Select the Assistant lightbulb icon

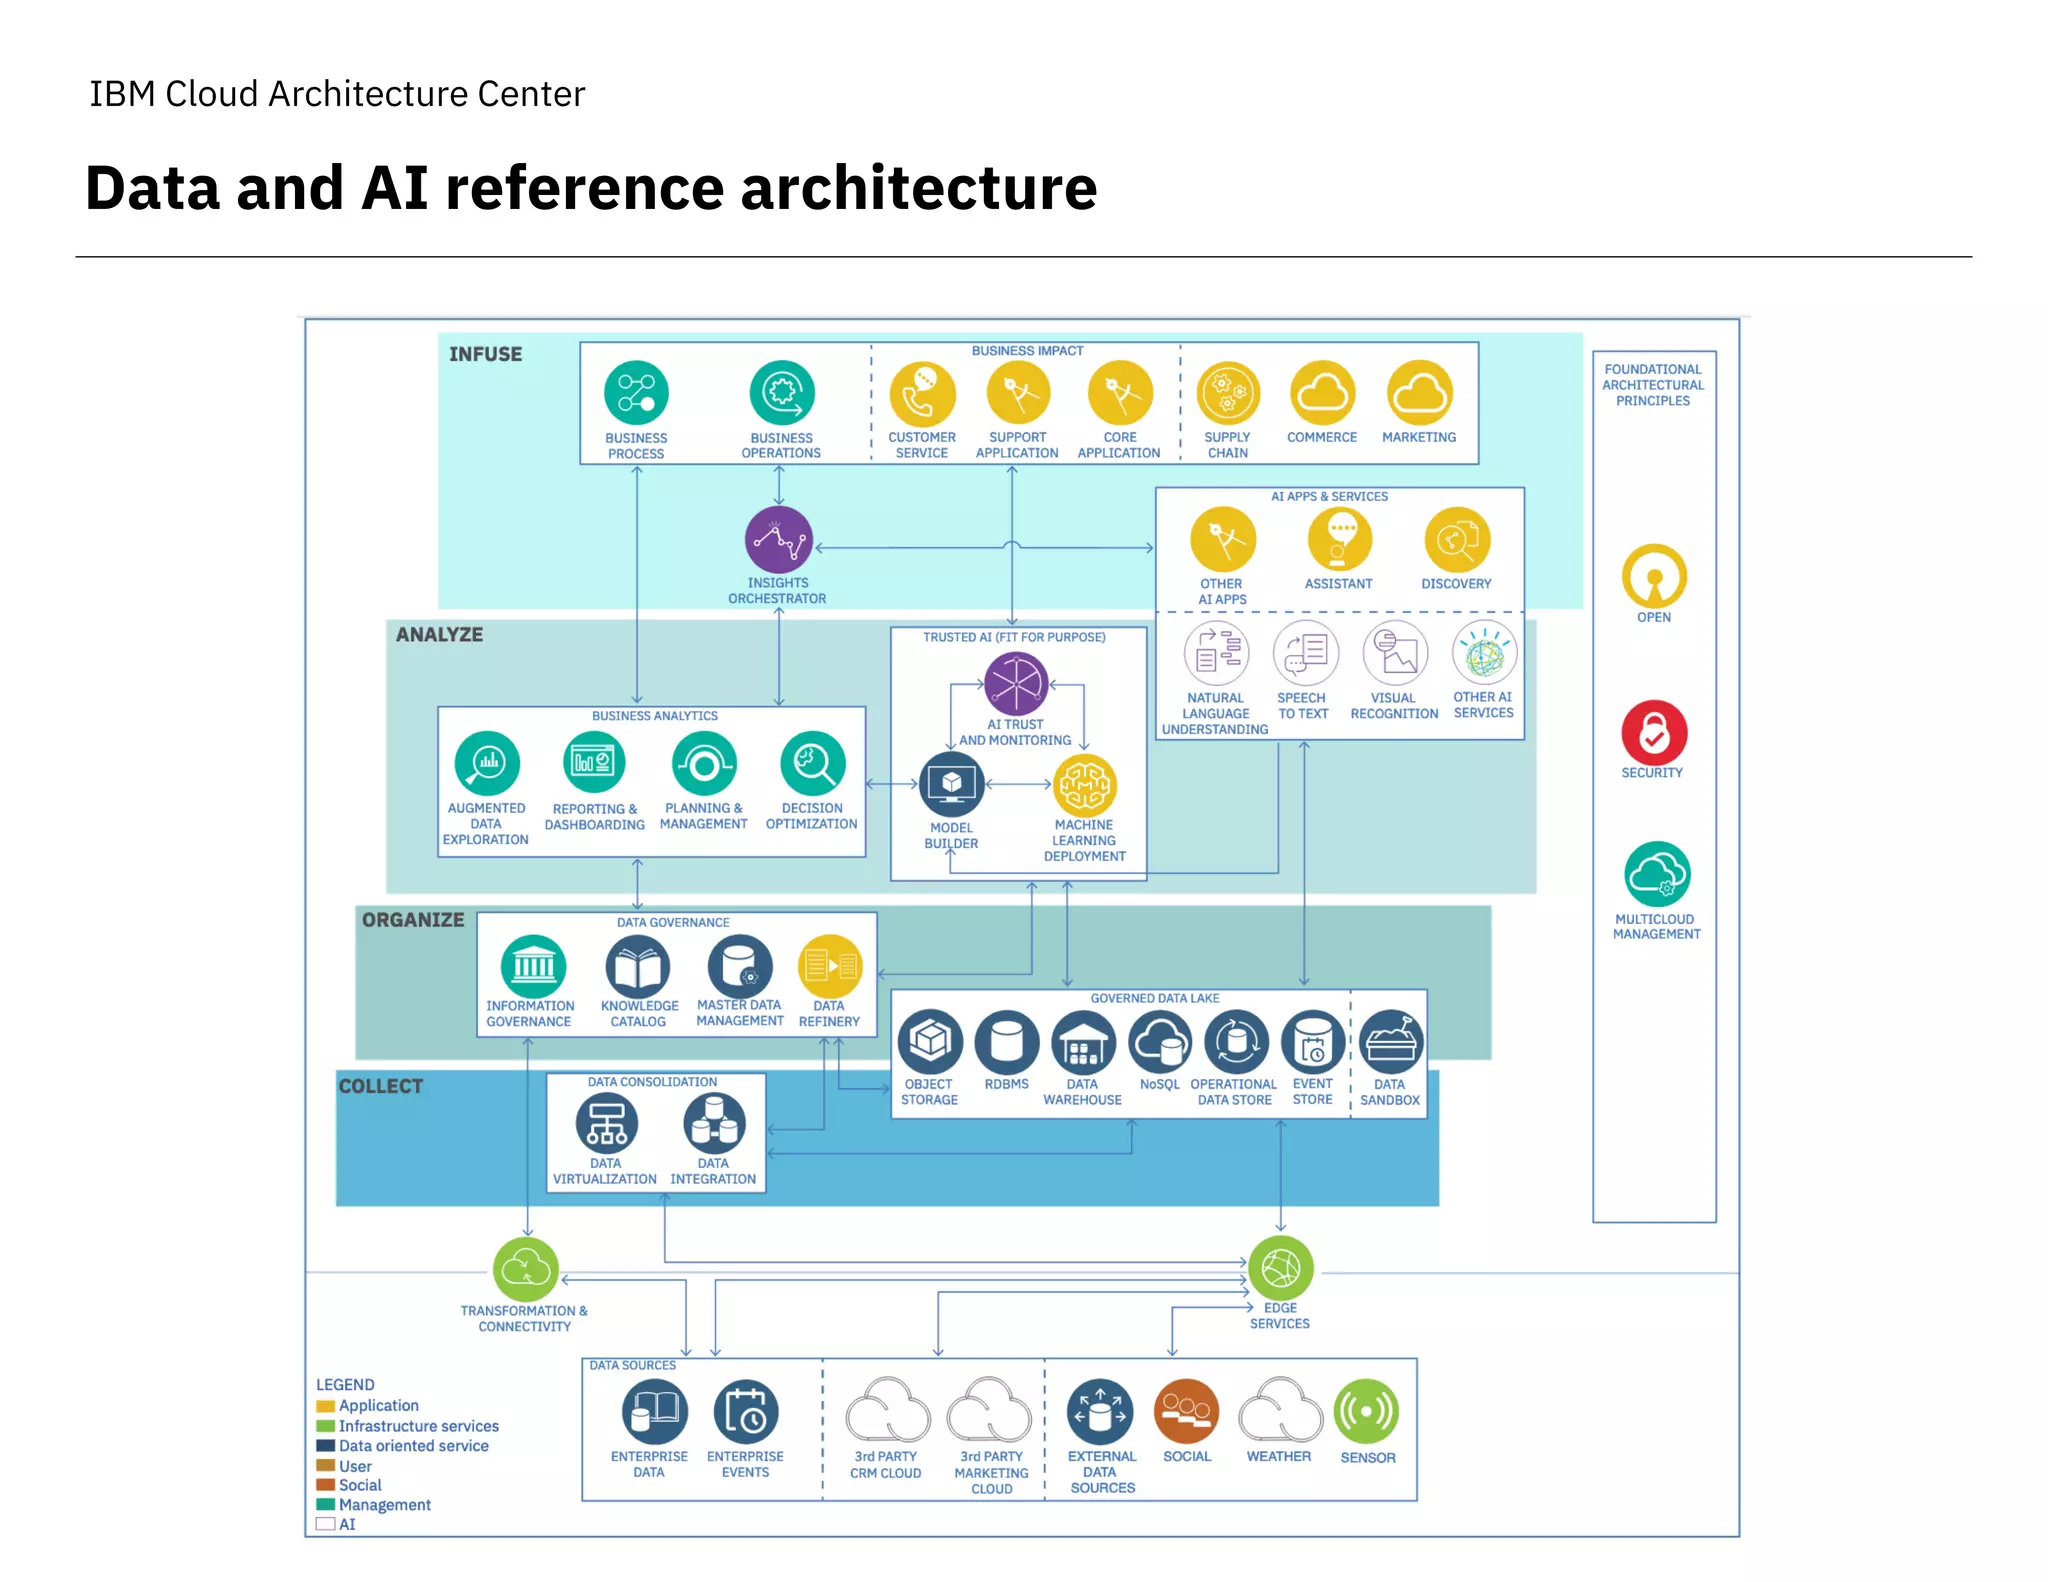tap(1339, 540)
